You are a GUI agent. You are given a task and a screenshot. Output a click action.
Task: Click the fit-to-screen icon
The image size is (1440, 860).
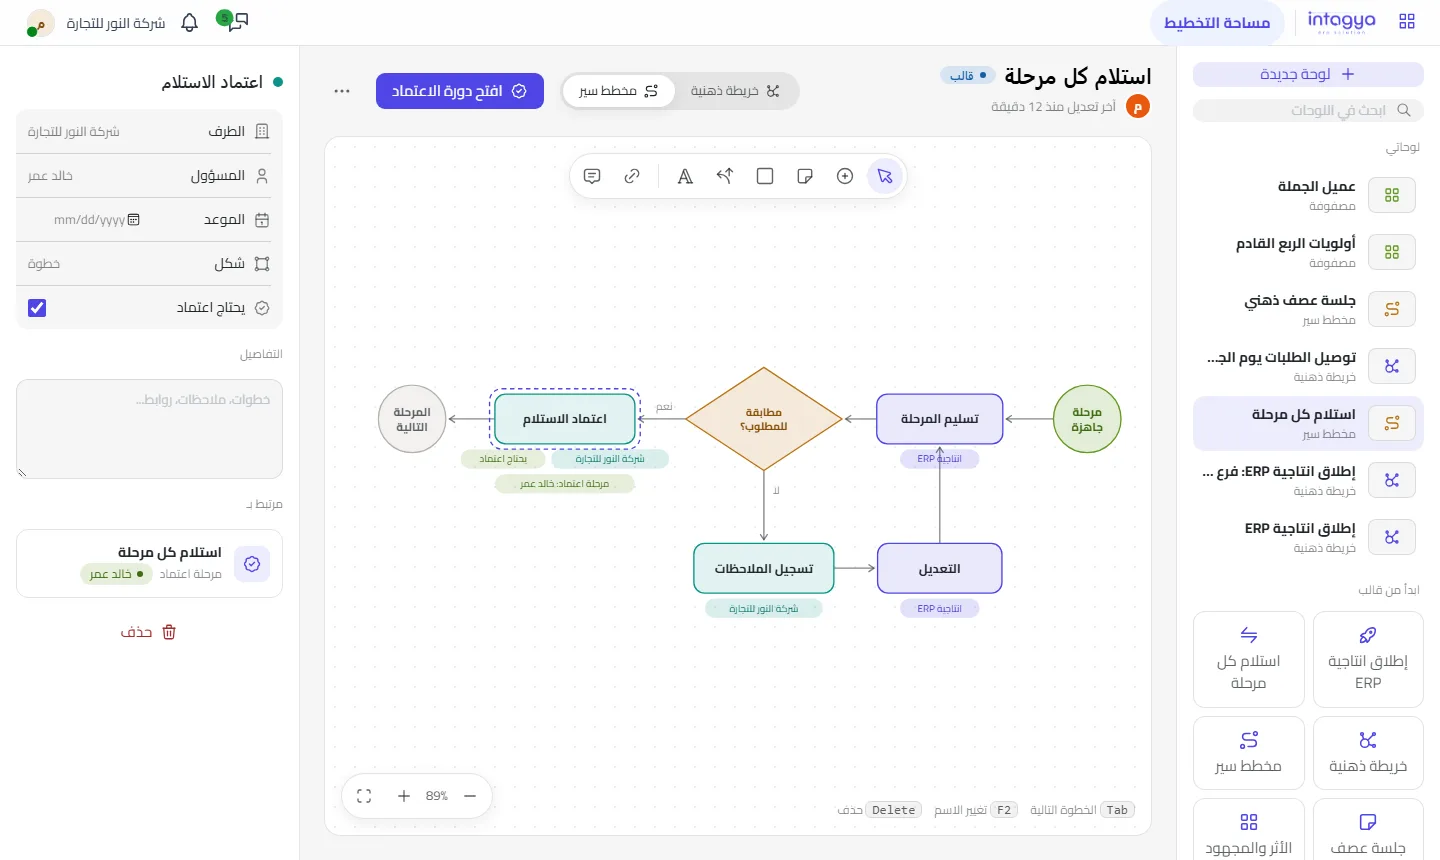pos(364,796)
